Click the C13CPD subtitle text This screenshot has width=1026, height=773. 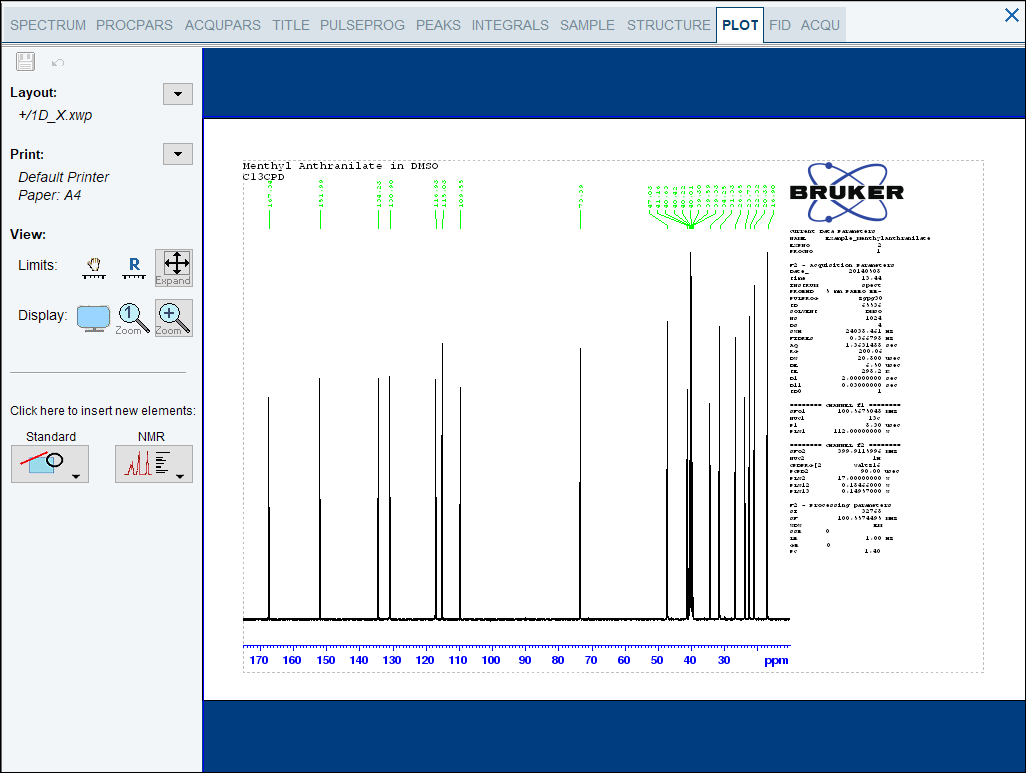coord(264,177)
